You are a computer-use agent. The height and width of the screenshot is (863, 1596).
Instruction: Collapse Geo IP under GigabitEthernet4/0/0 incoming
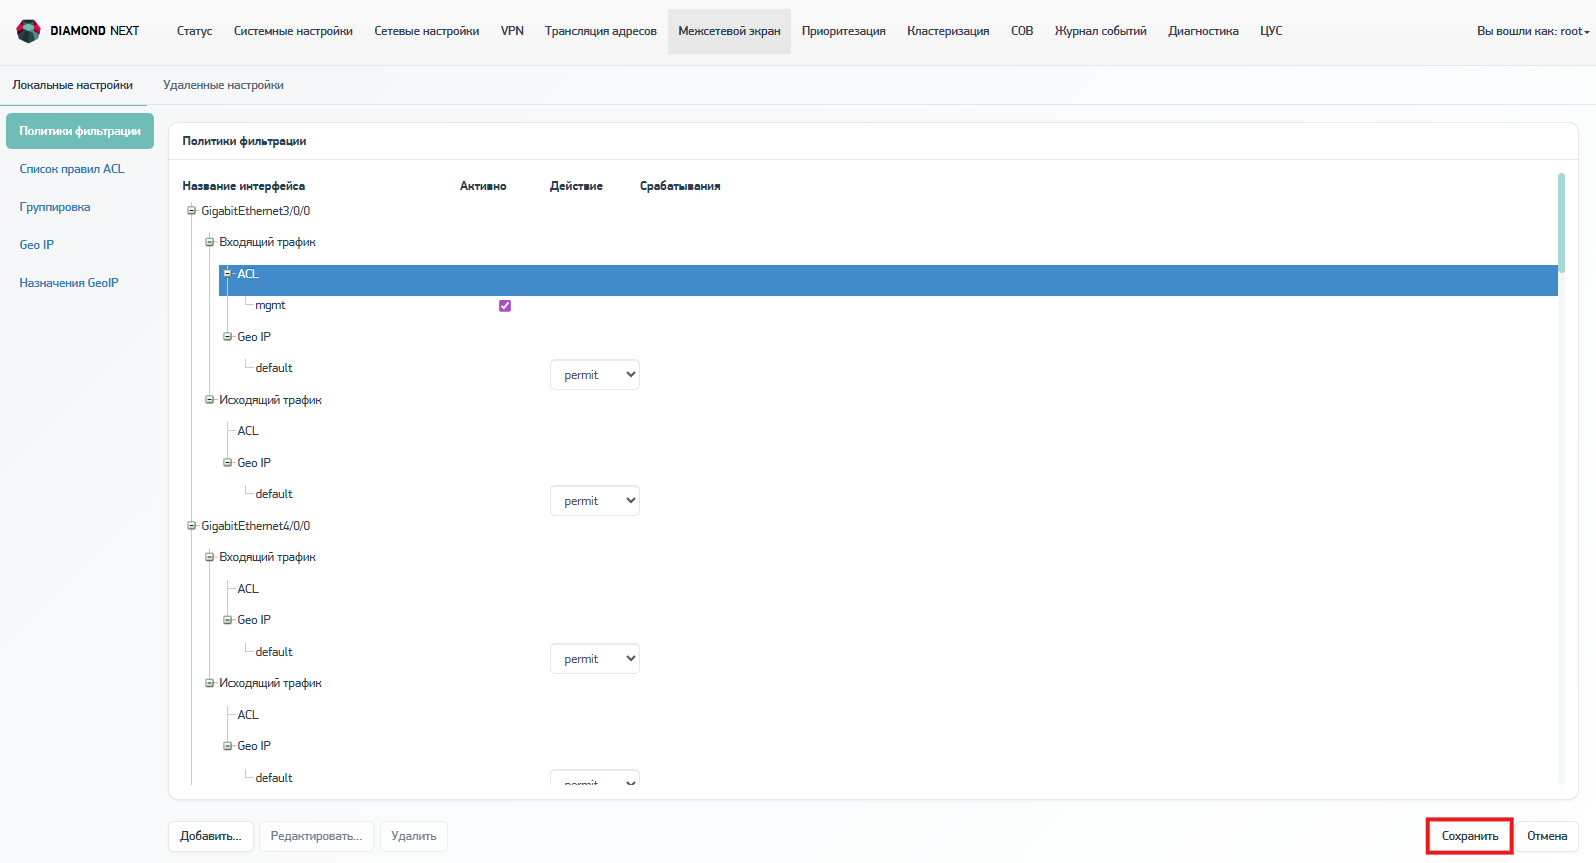pos(228,620)
